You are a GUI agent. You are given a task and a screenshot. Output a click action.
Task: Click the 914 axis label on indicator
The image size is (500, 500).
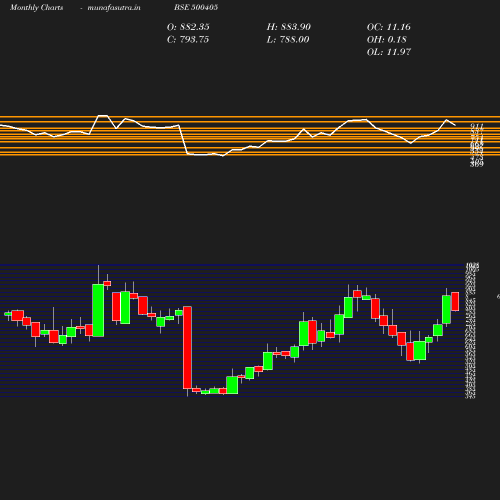tap(476, 126)
